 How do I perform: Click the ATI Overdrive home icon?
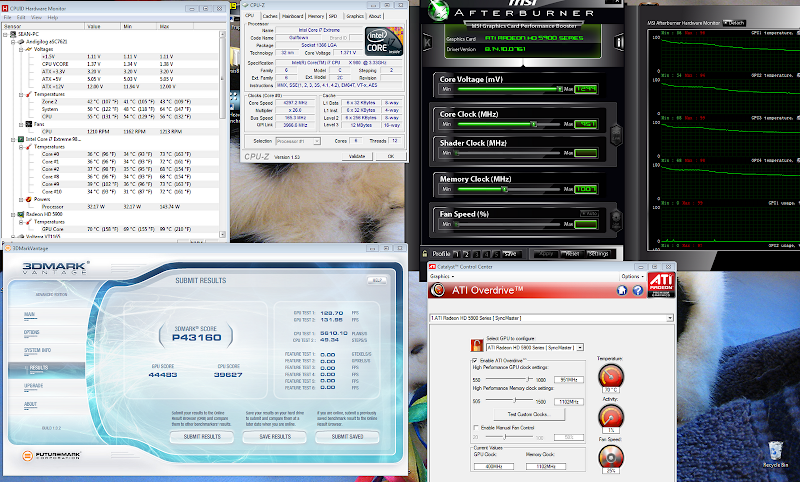click(621, 290)
